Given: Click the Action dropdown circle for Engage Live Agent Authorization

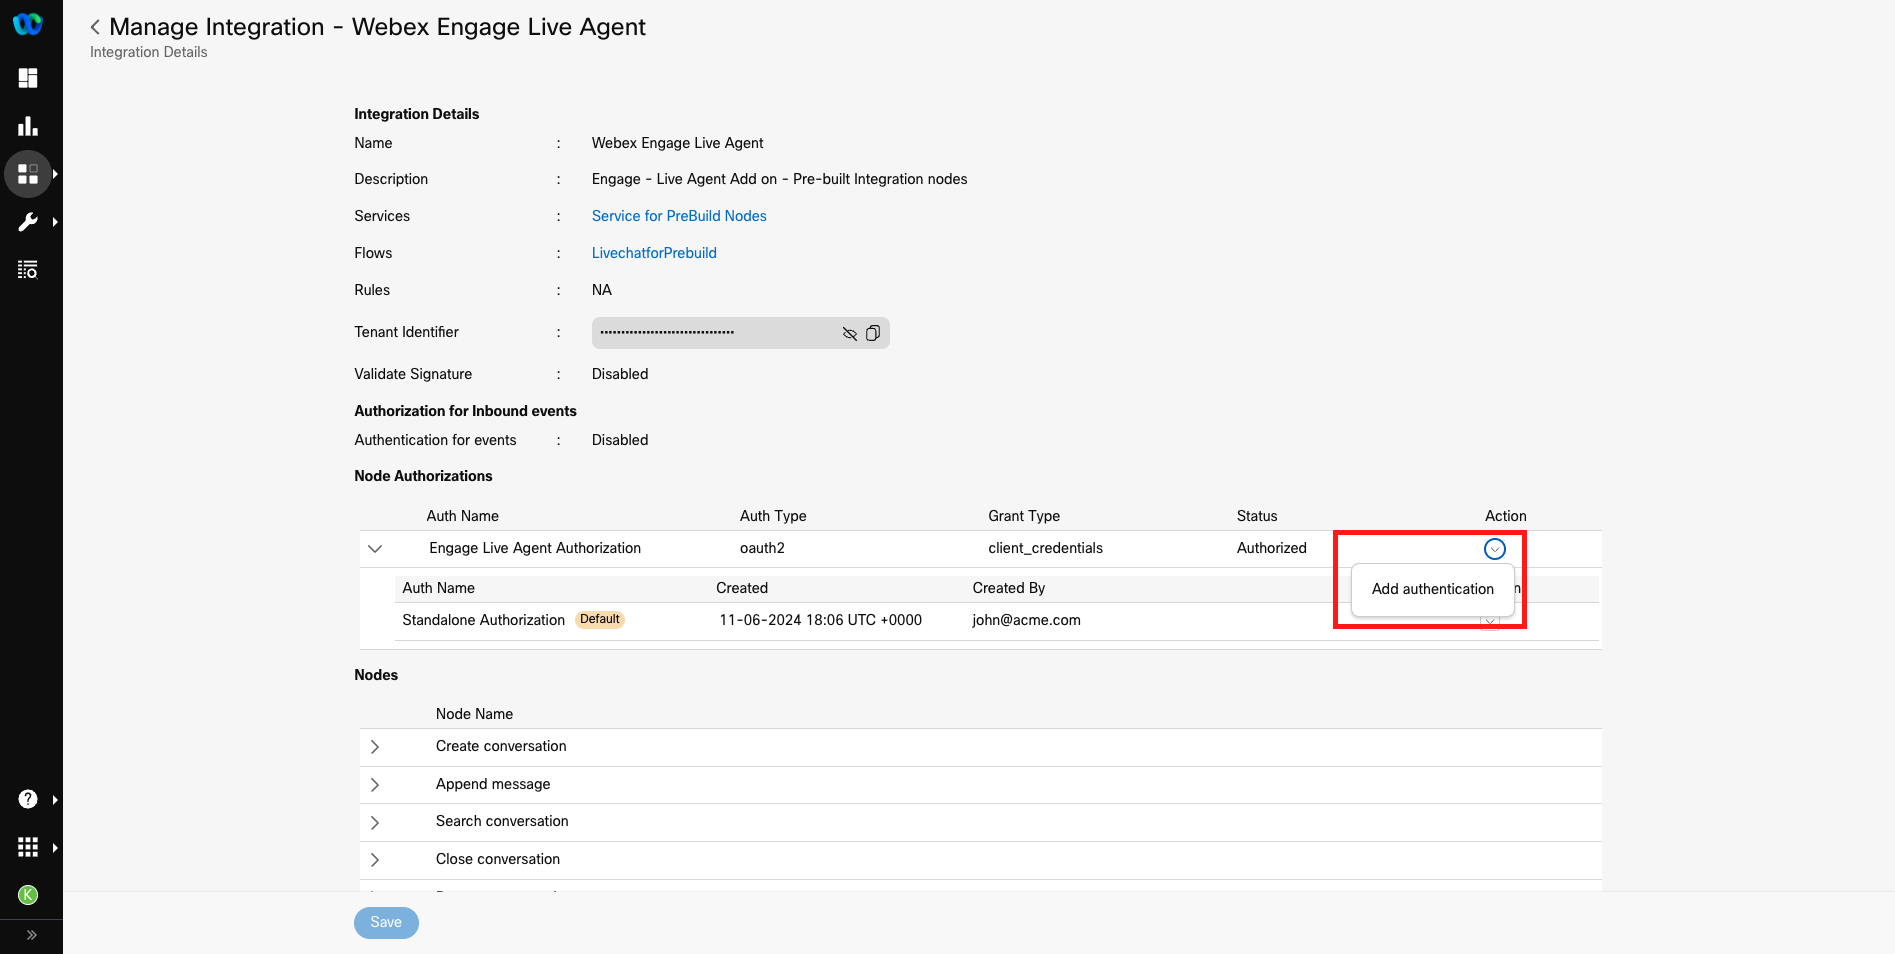Looking at the screenshot, I should click(1494, 549).
